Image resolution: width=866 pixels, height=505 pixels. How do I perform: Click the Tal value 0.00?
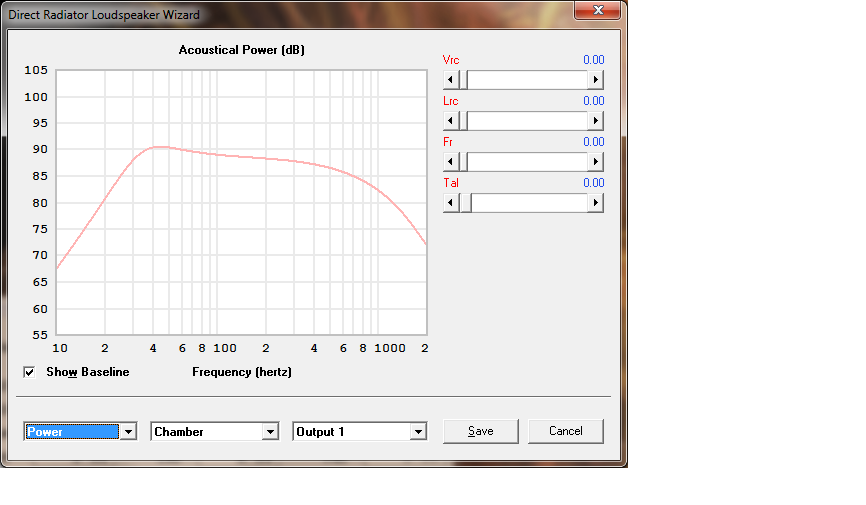594,182
